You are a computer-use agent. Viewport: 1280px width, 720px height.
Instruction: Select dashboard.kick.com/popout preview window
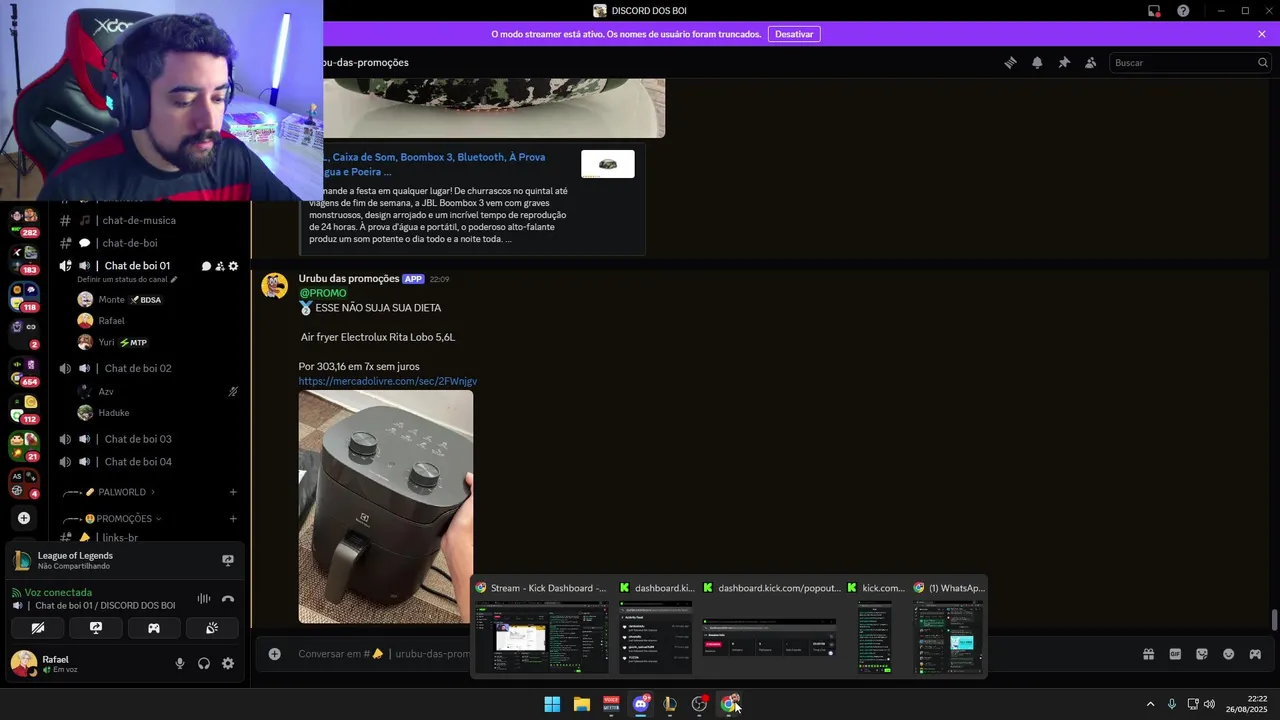click(770, 627)
